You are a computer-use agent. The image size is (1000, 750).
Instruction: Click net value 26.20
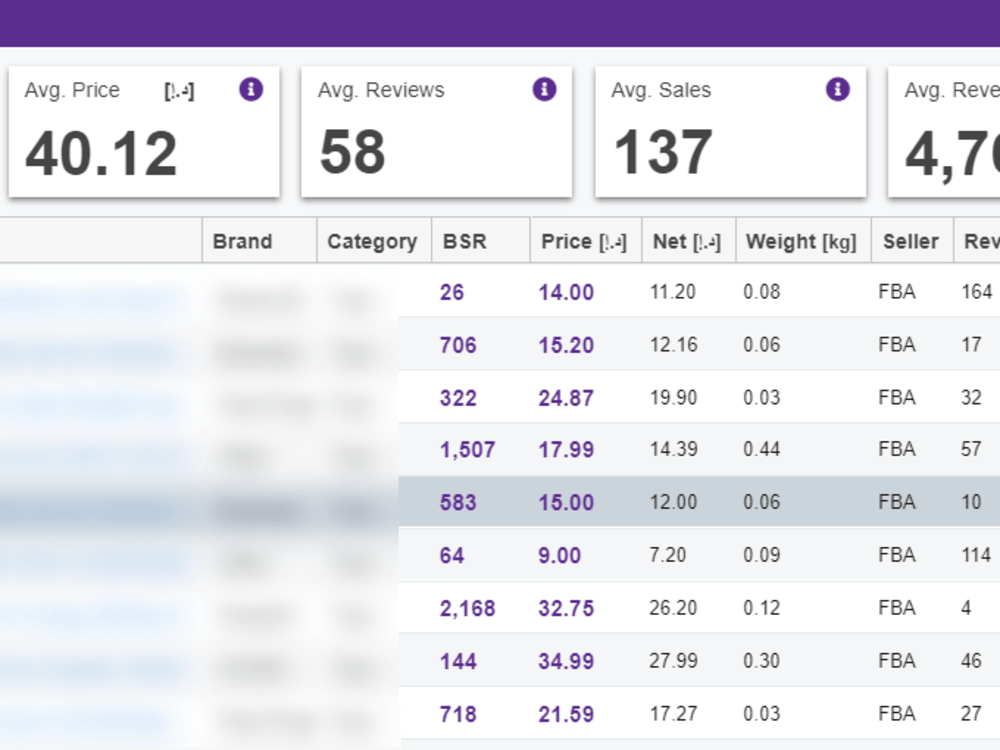click(673, 607)
